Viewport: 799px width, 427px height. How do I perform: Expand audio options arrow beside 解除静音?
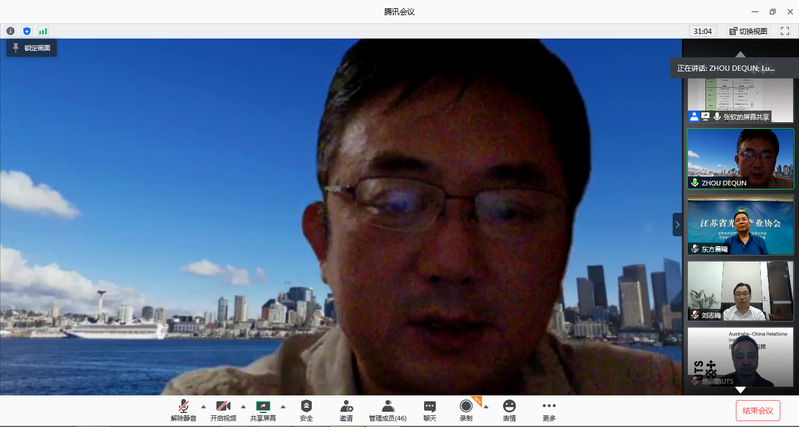[x=203, y=407]
